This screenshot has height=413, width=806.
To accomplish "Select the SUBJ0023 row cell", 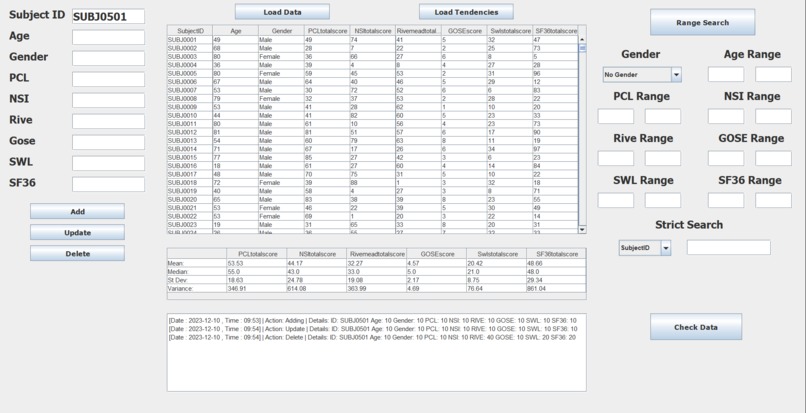I will tap(190, 224).
